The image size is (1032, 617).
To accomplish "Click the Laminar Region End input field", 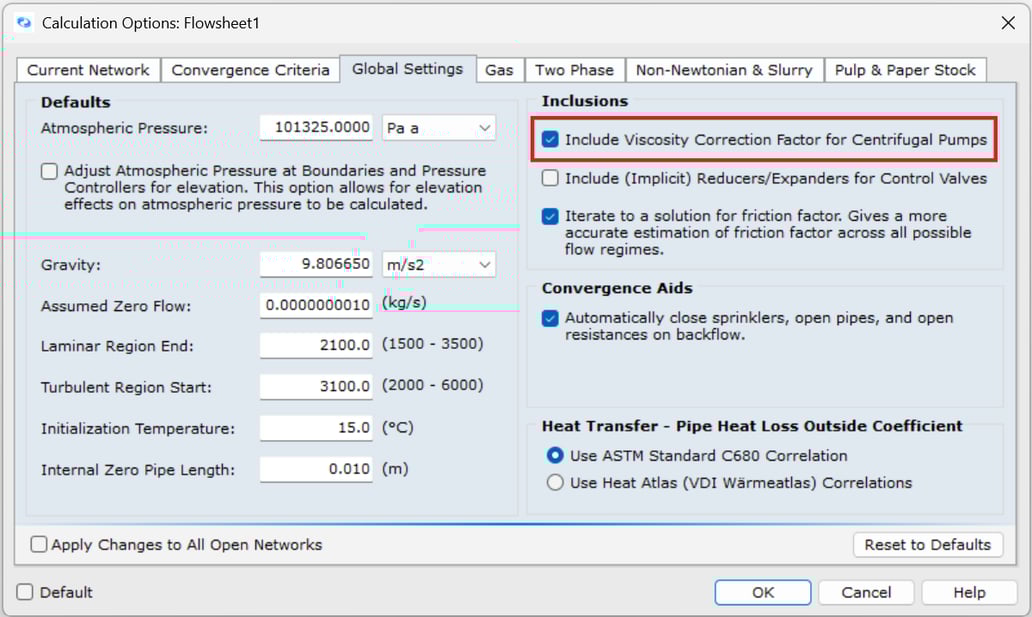I will [x=316, y=345].
